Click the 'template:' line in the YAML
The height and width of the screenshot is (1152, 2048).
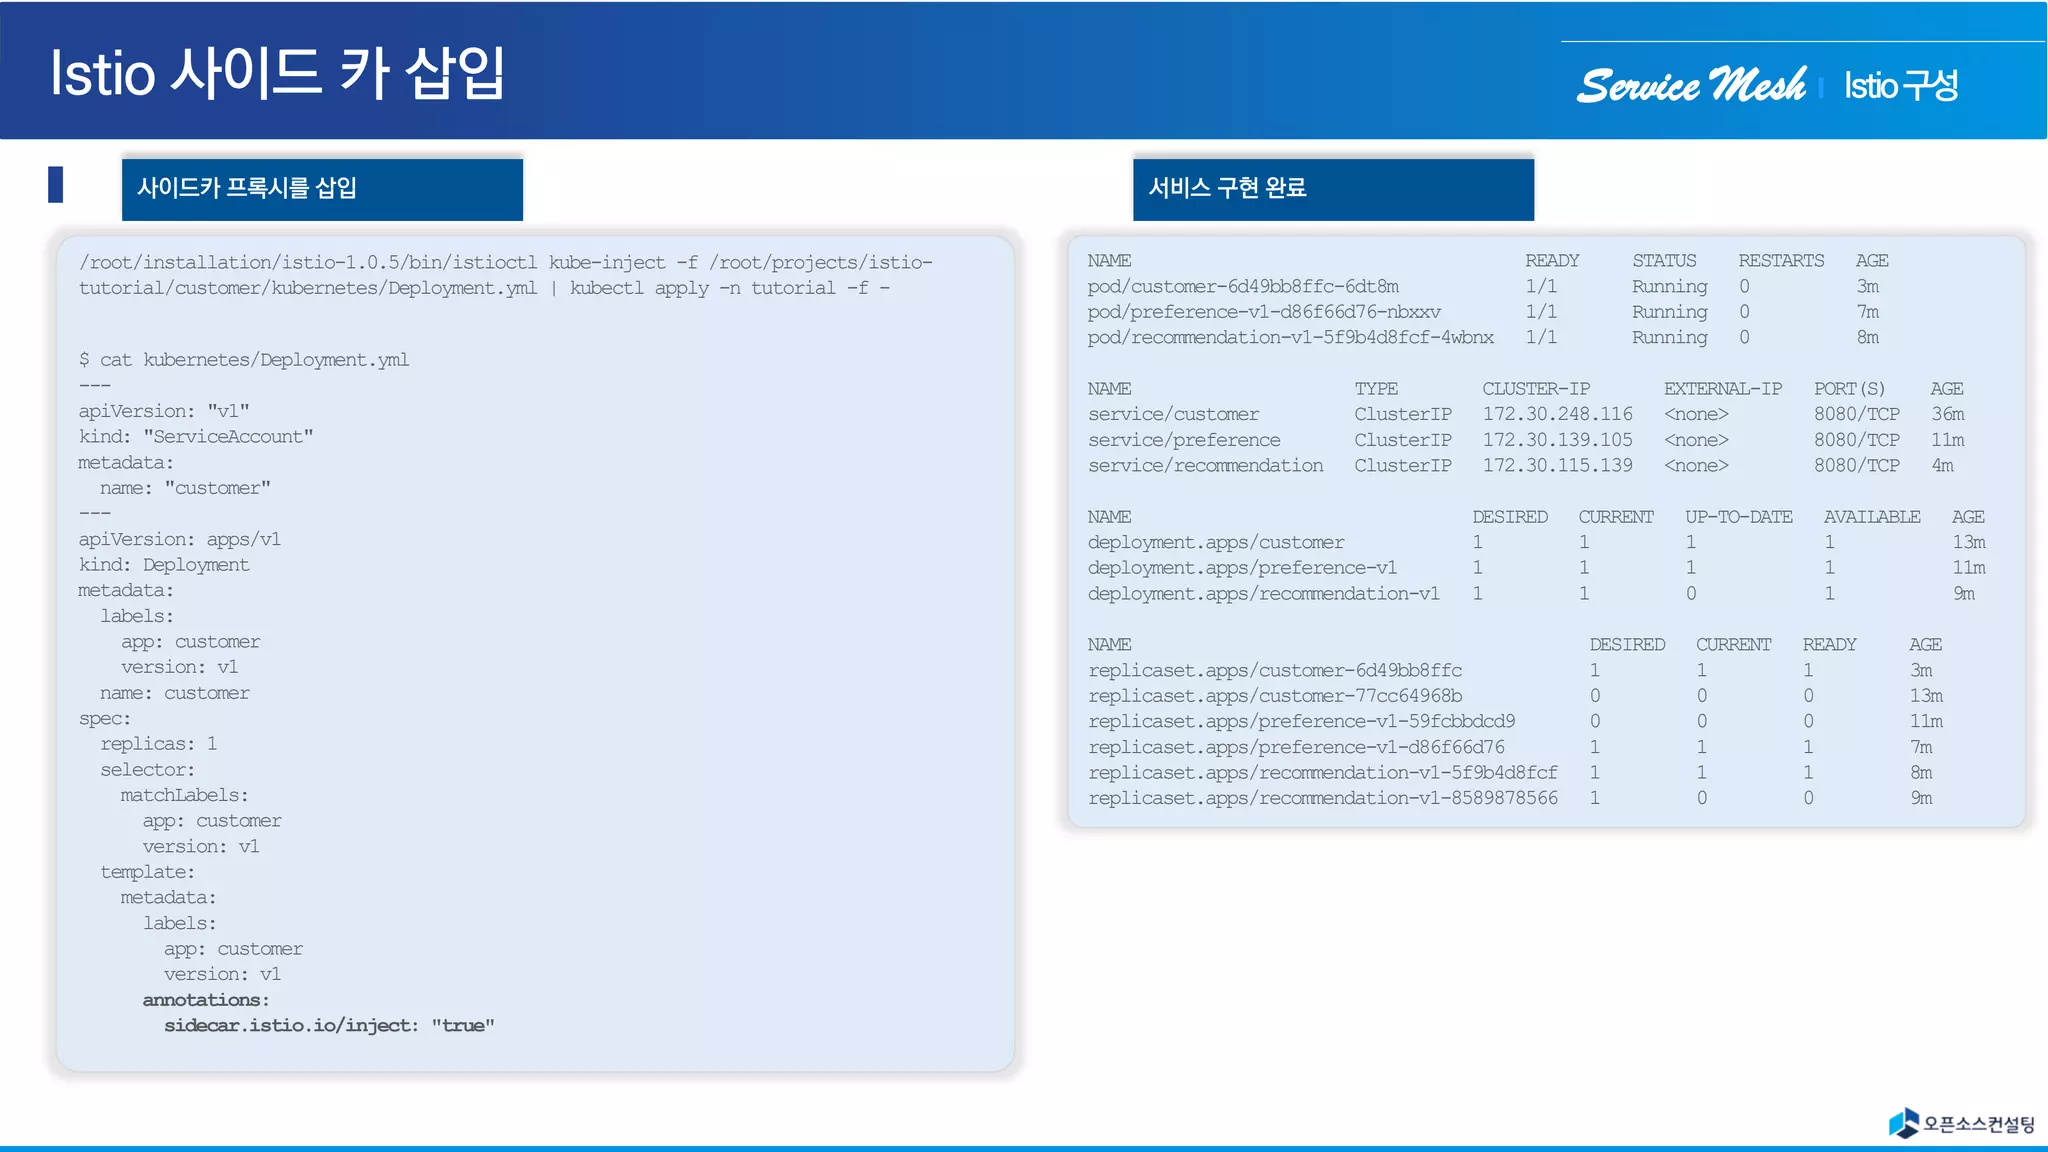[x=147, y=872]
